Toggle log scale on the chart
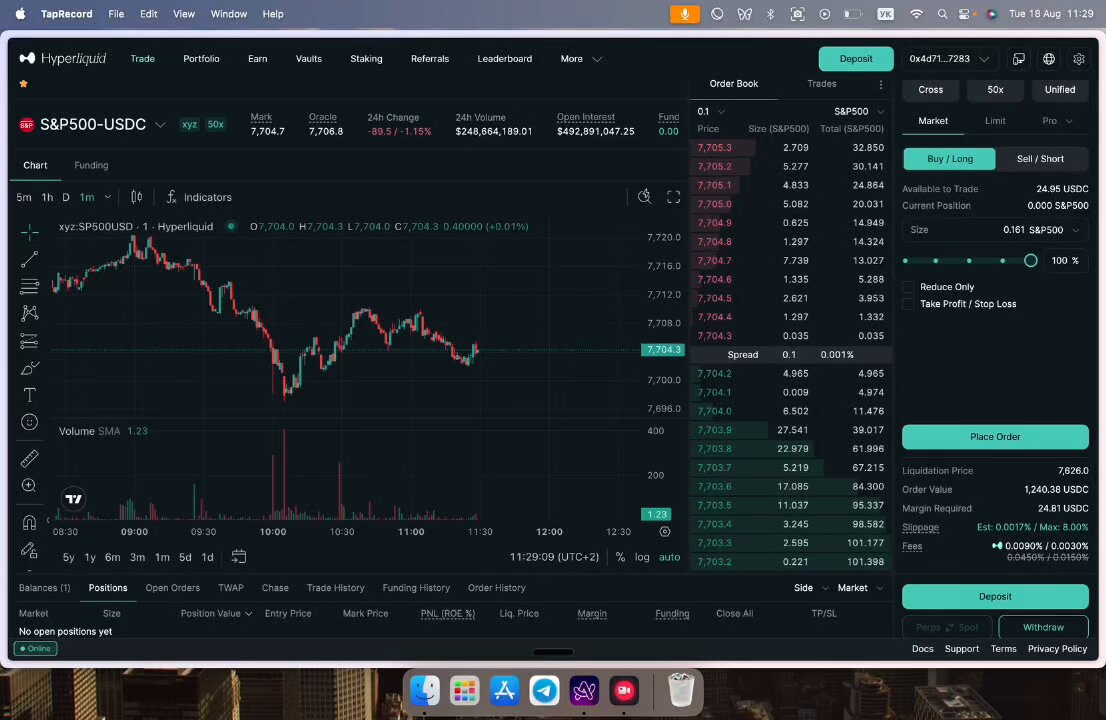The height and width of the screenshot is (720, 1106). [642, 557]
